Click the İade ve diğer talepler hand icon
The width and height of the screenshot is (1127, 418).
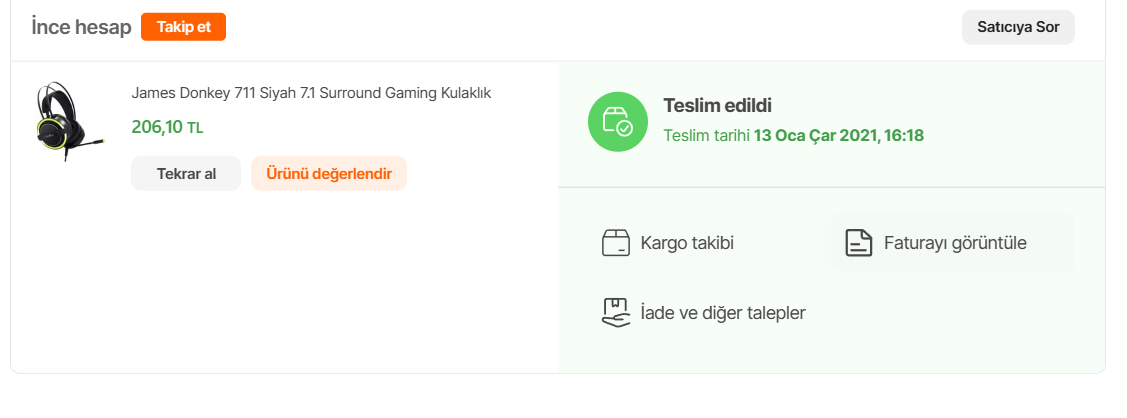coord(616,313)
